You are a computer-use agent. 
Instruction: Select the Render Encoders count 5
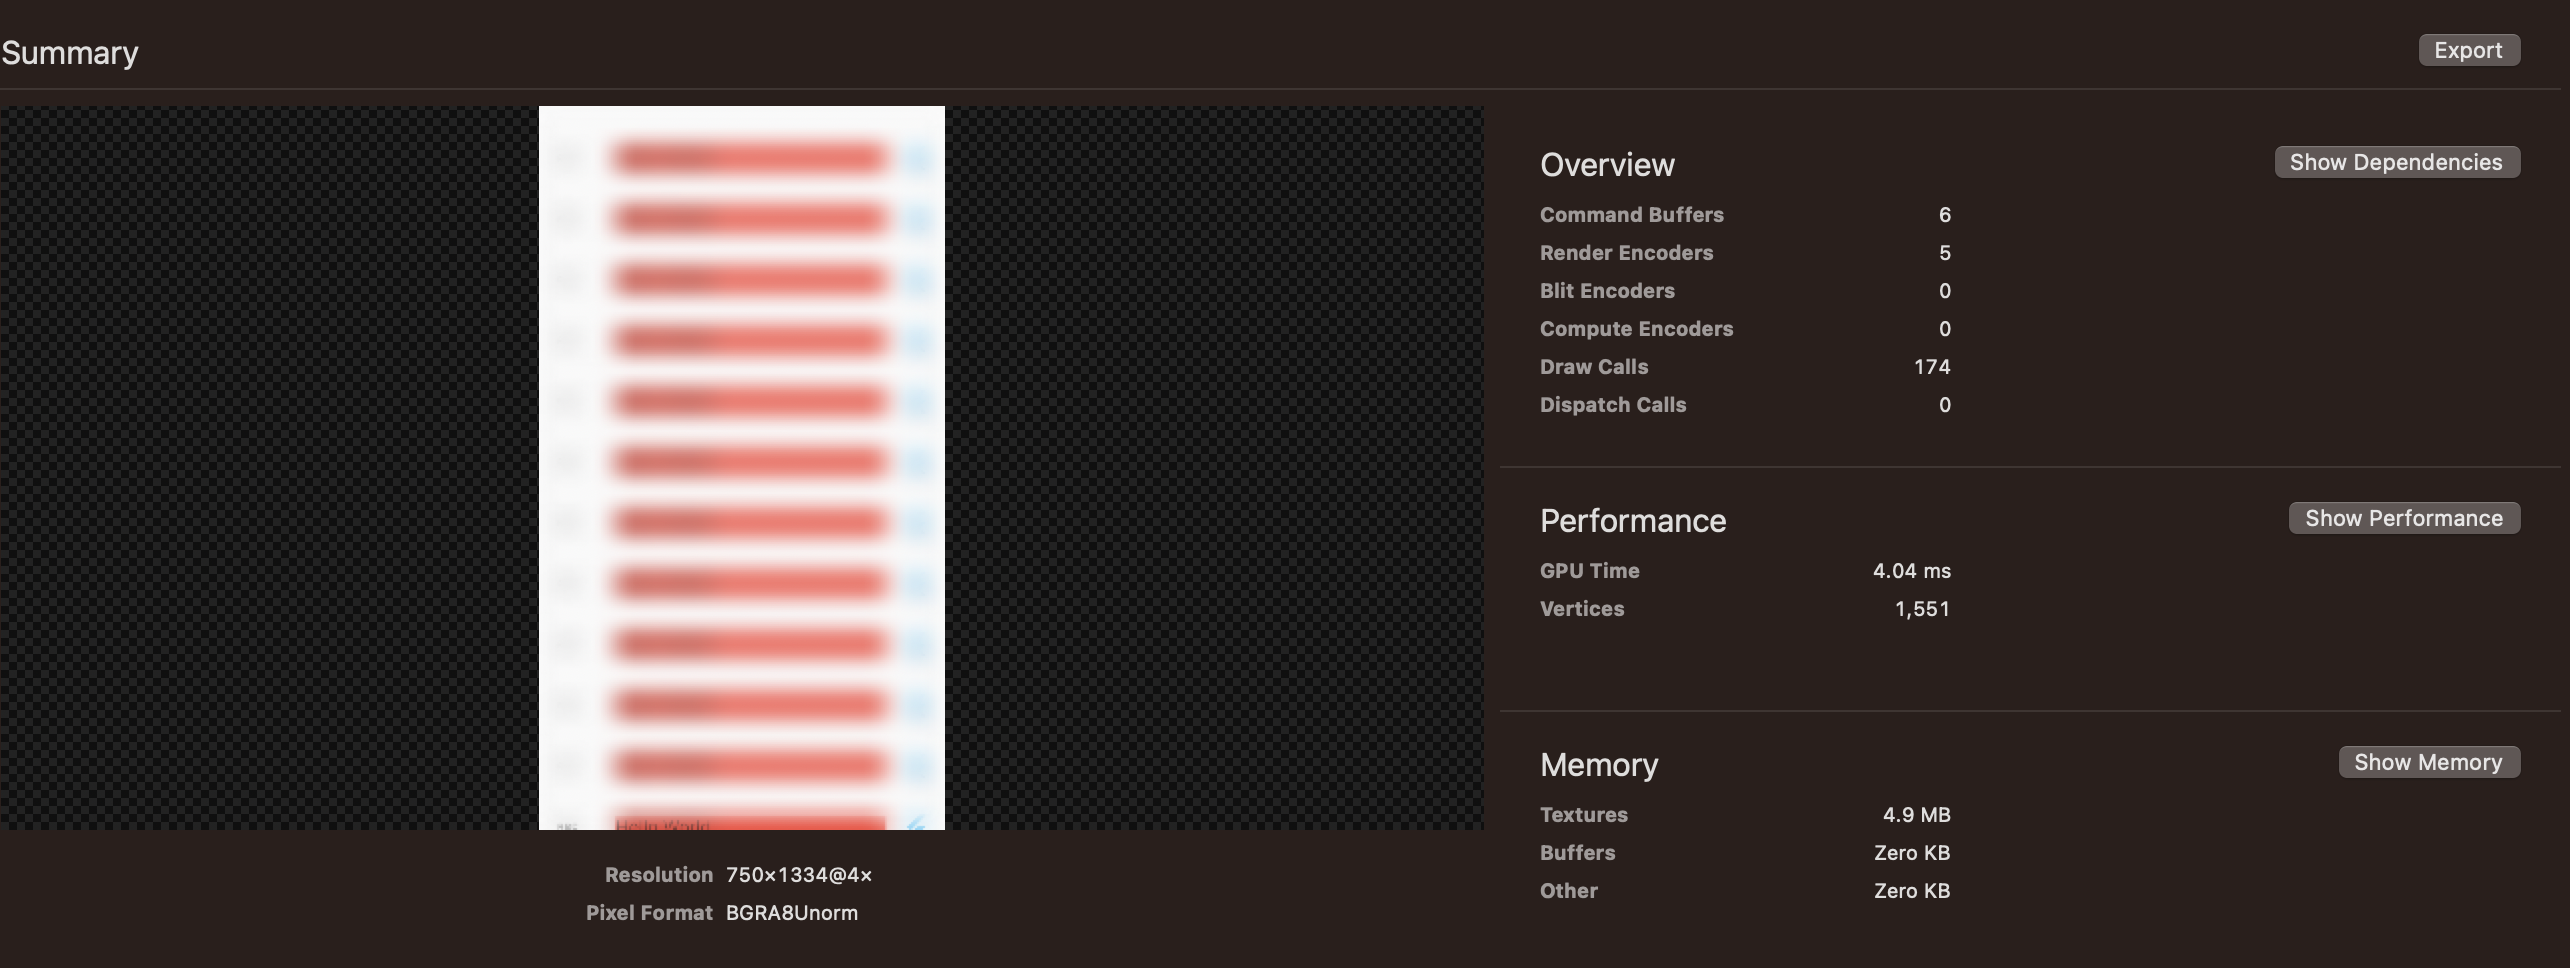click(1944, 252)
